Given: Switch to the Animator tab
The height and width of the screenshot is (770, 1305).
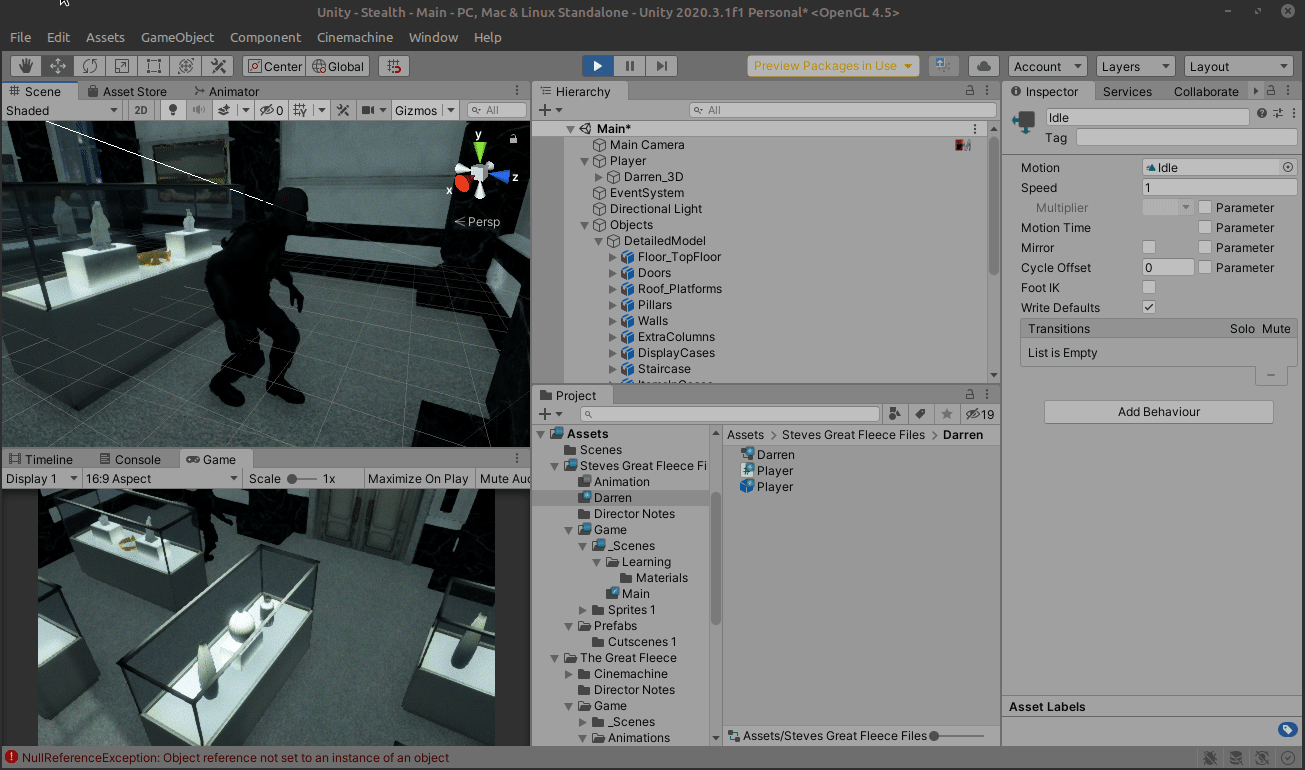Looking at the screenshot, I should tap(225, 91).
